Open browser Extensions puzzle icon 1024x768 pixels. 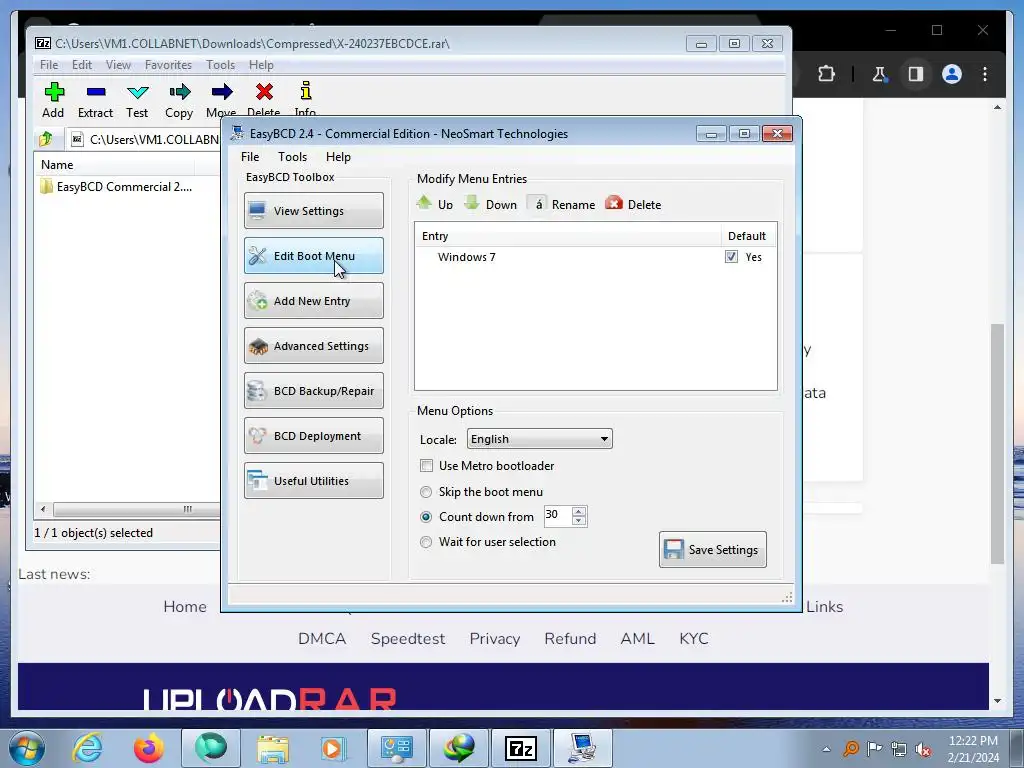point(826,74)
